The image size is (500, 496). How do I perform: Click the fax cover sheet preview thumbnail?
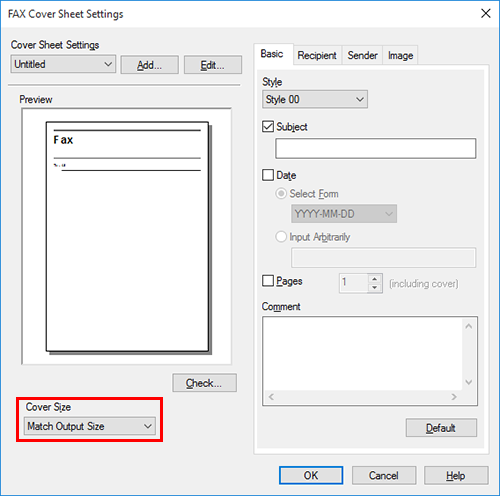tap(127, 237)
